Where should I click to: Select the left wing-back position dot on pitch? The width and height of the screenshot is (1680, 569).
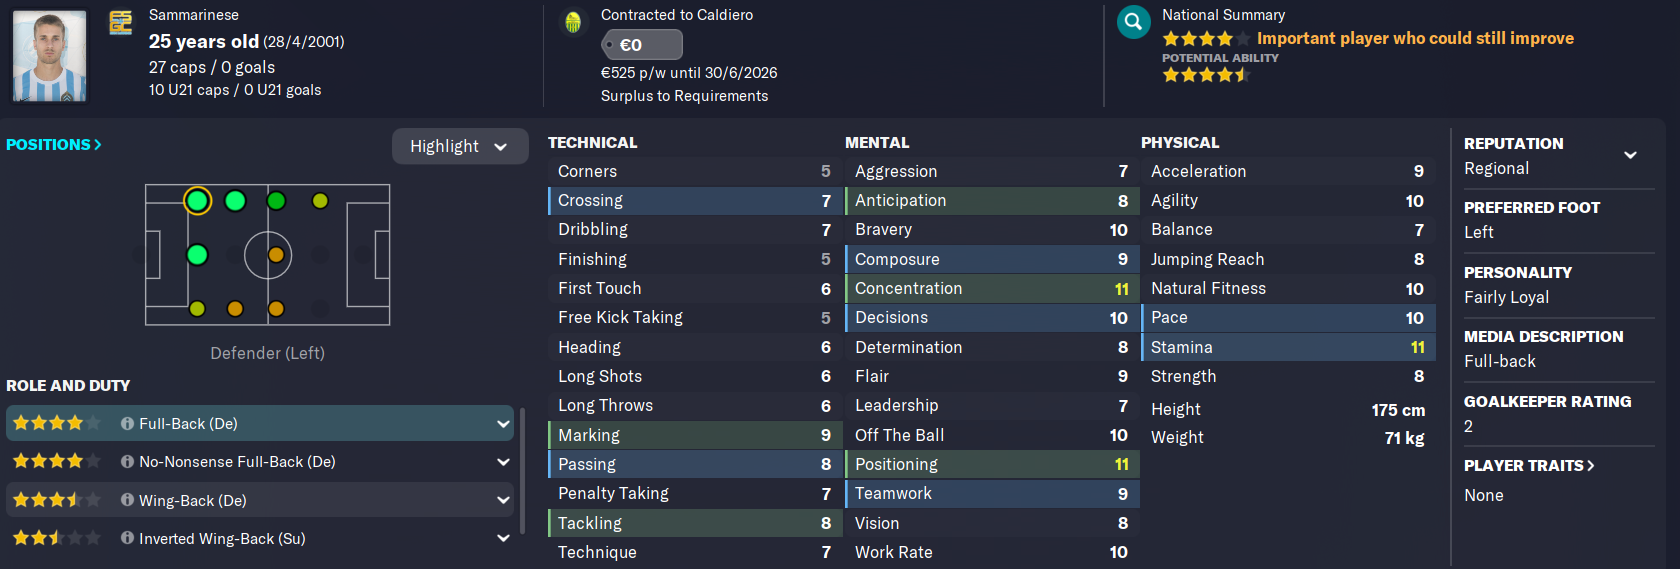pos(236,201)
